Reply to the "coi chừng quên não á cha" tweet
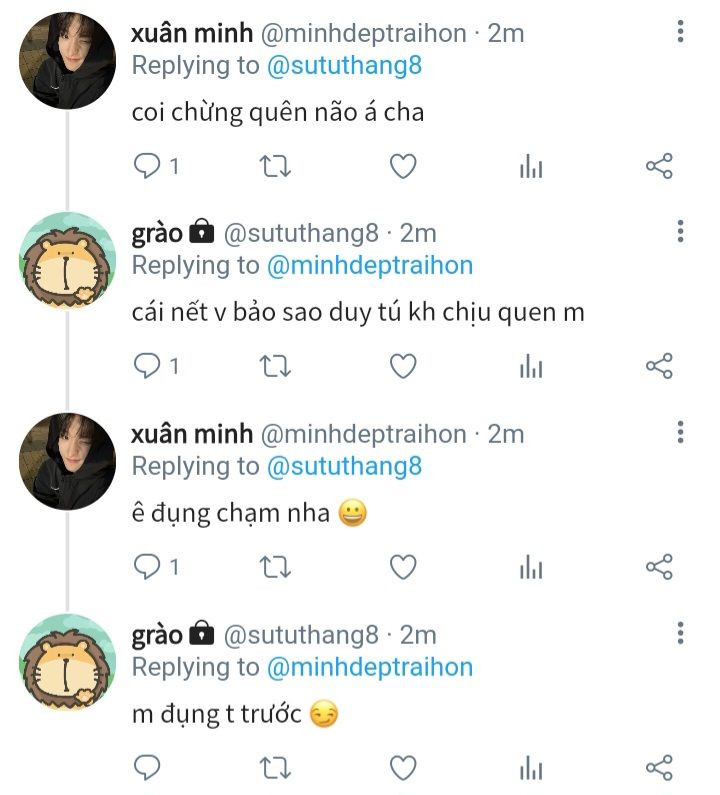The image size is (720, 795). point(147,166)
